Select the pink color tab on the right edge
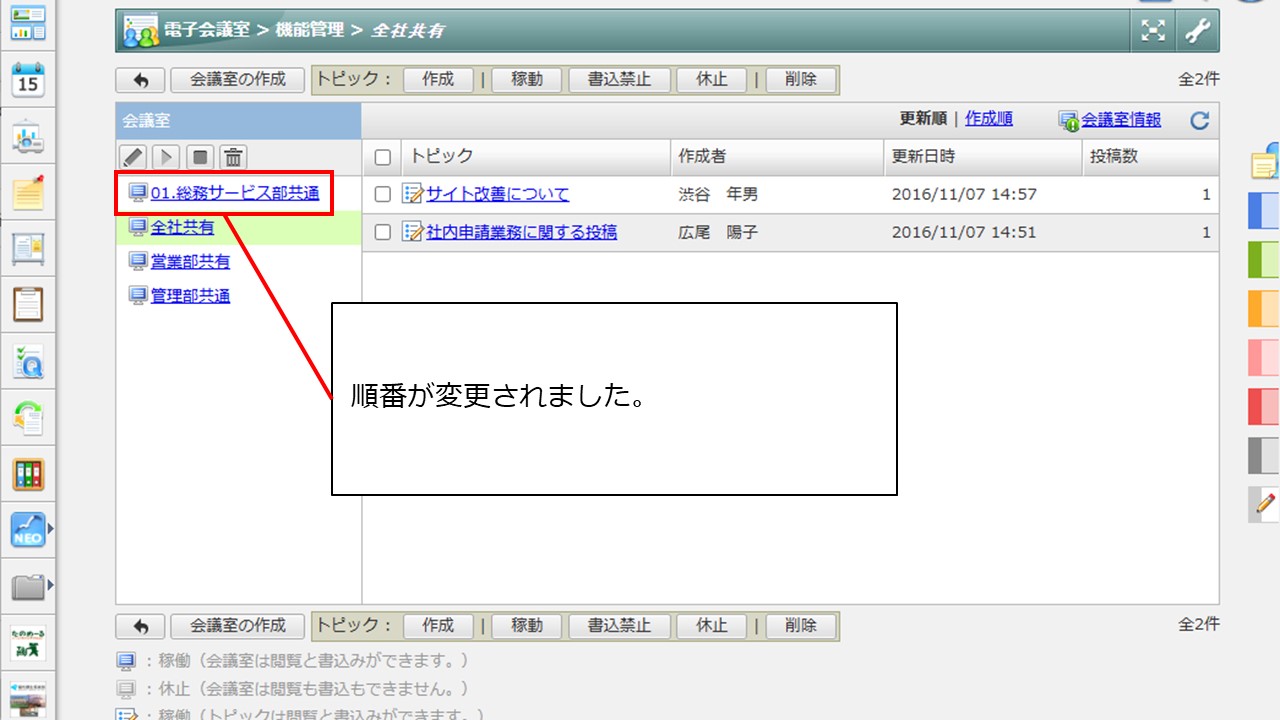This screenshot has width=1280, height=720. click(x=1264, y=358)
